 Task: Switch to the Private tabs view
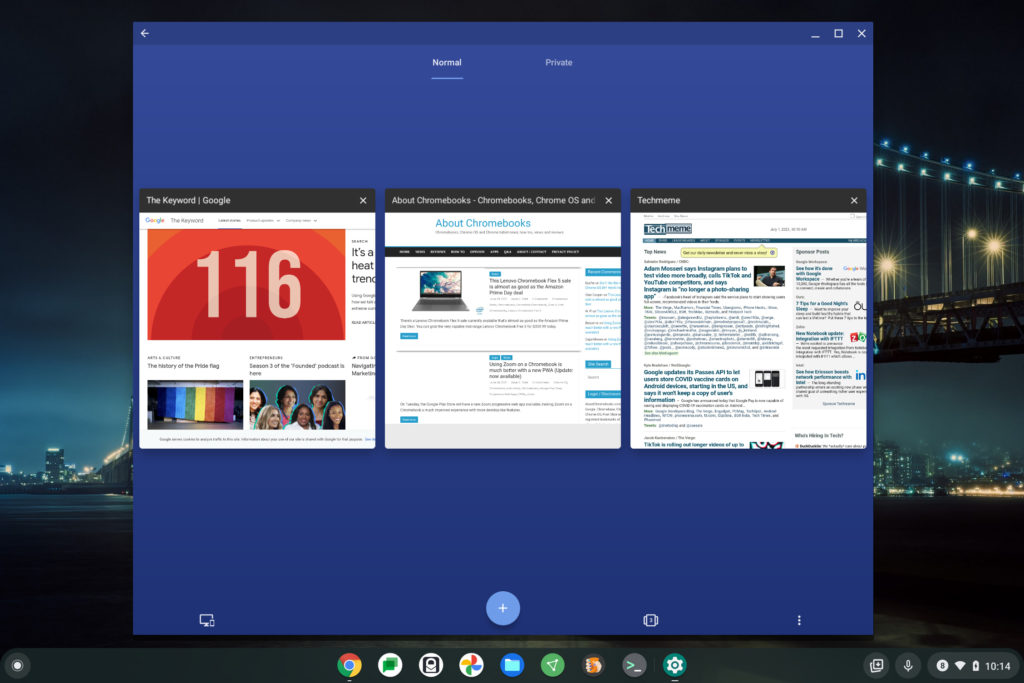point(558,63)
